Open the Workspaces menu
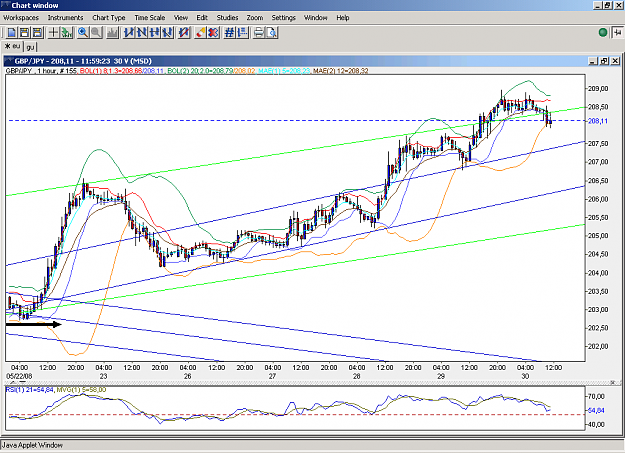This screenshot has width=625, height=453. tap(21, 18)
